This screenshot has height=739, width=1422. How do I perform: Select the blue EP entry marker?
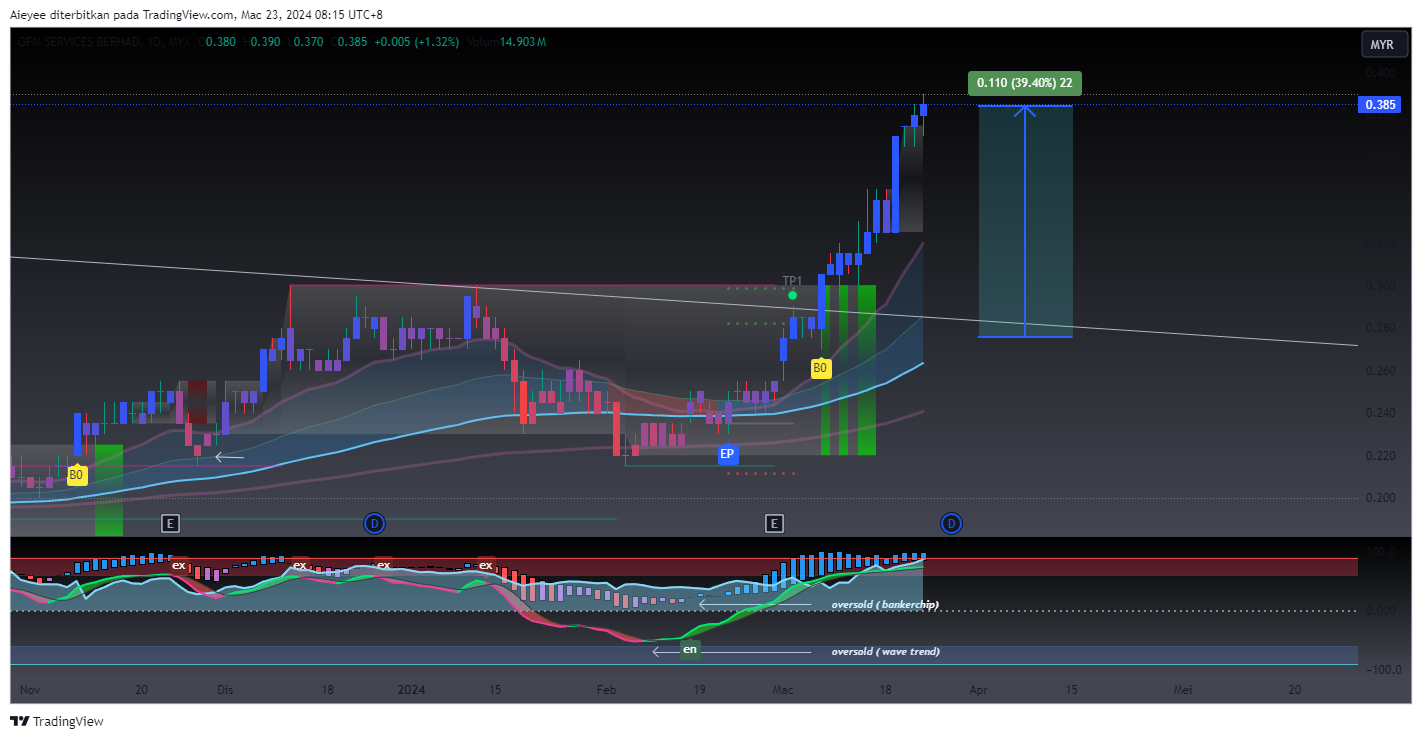click(x=727, y=454)
